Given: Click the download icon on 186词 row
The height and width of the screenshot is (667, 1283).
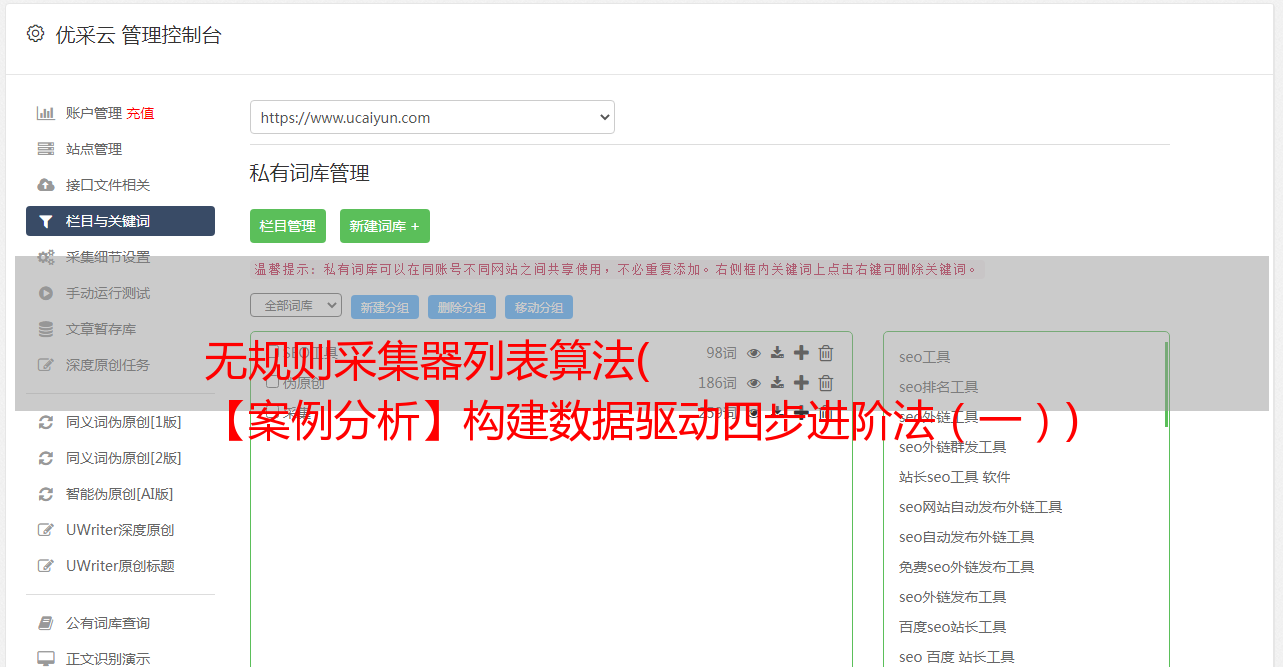Looking at the screenshot, I should coord(777,382).
